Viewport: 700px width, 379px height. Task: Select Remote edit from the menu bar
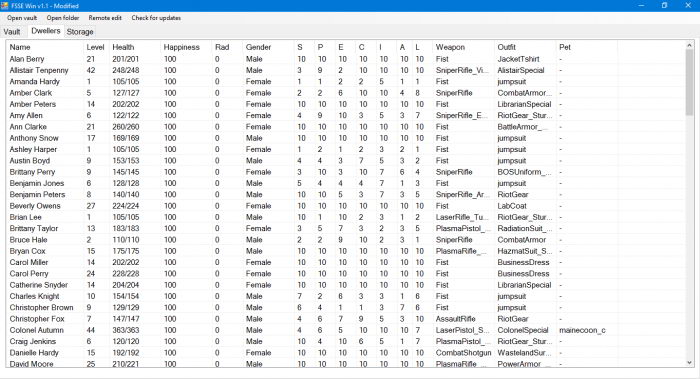pos(105,18)
